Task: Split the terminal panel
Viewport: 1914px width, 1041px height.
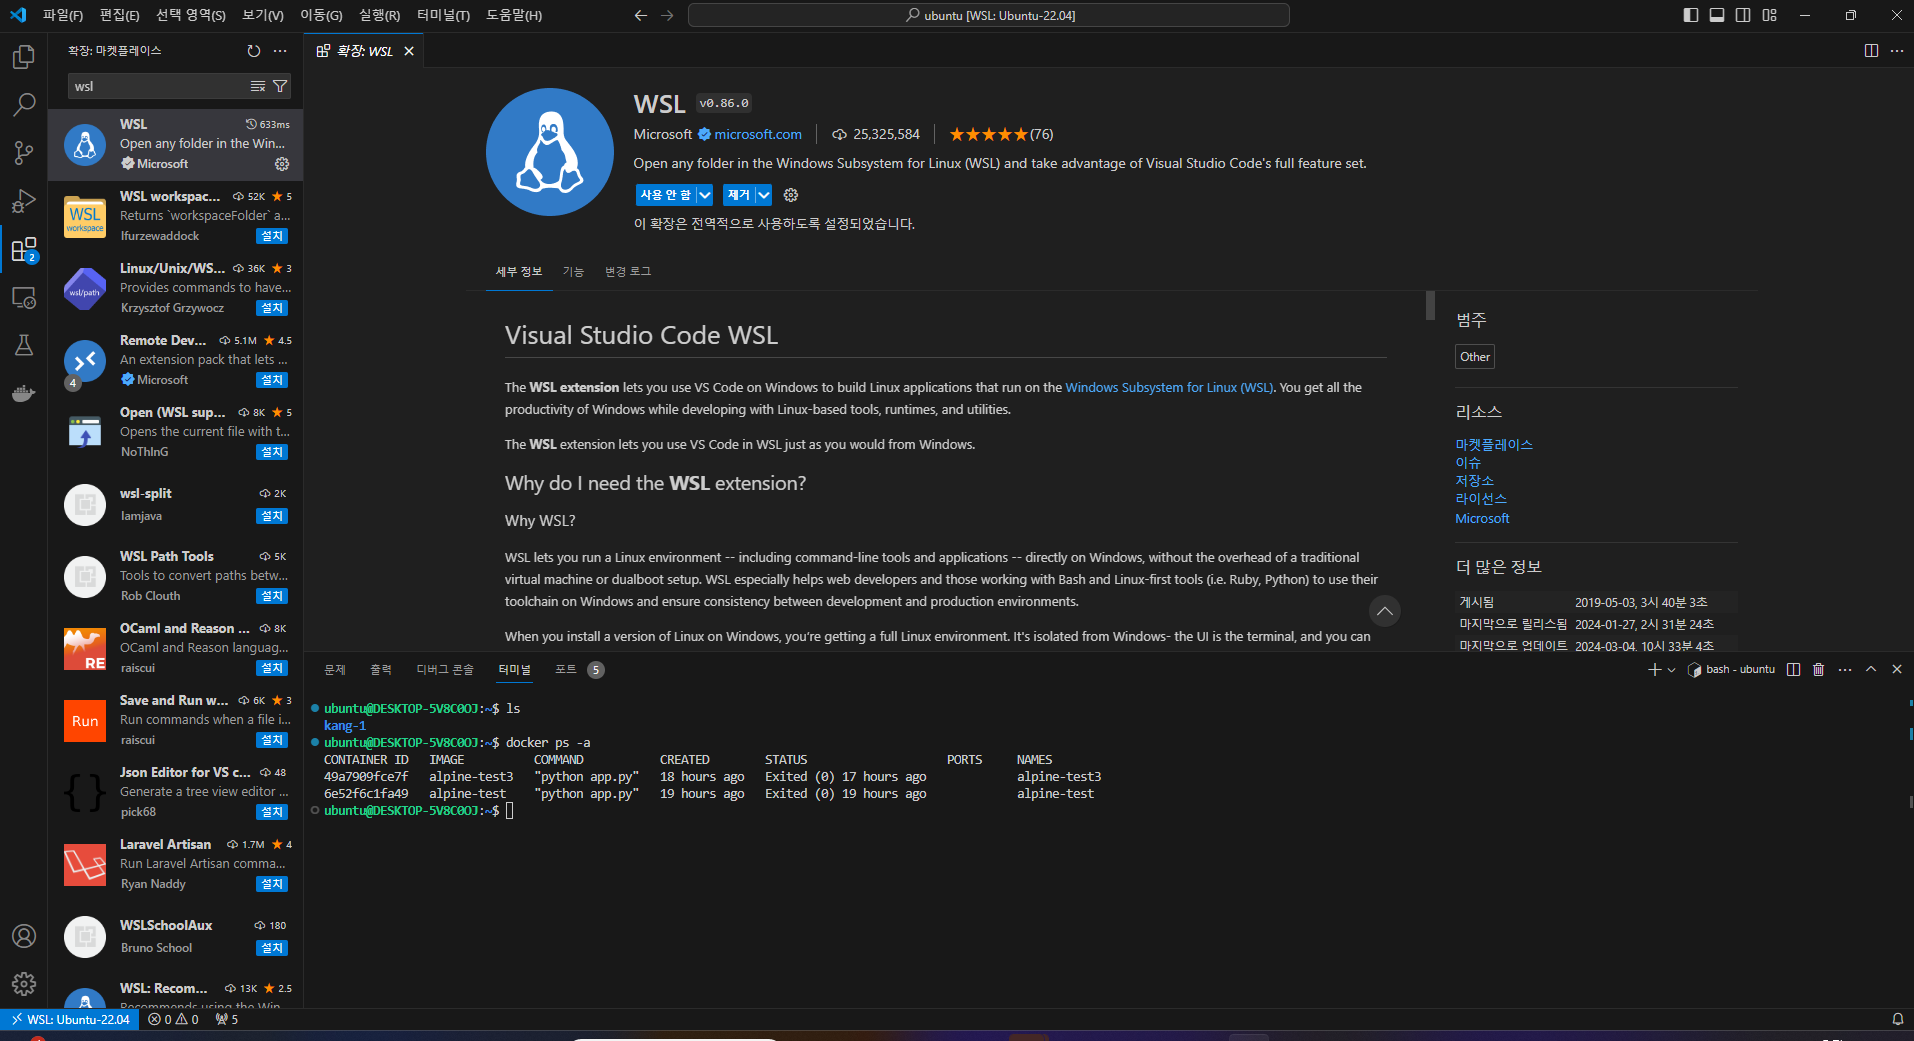Action: pos(1794,670)
